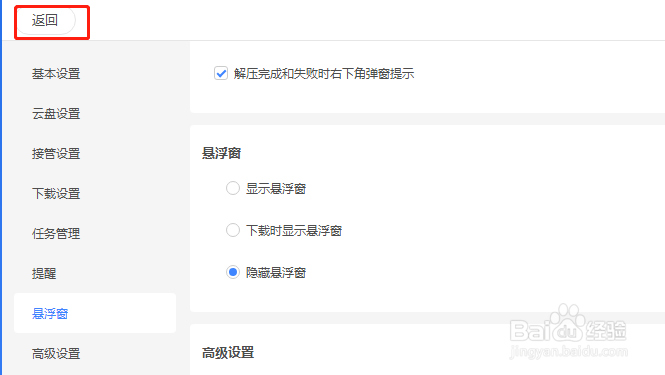Viewport: 665px width, 375px height.
Task: Click the Baidu 经验 paw watermark logo
Action: tap(568, 330)
